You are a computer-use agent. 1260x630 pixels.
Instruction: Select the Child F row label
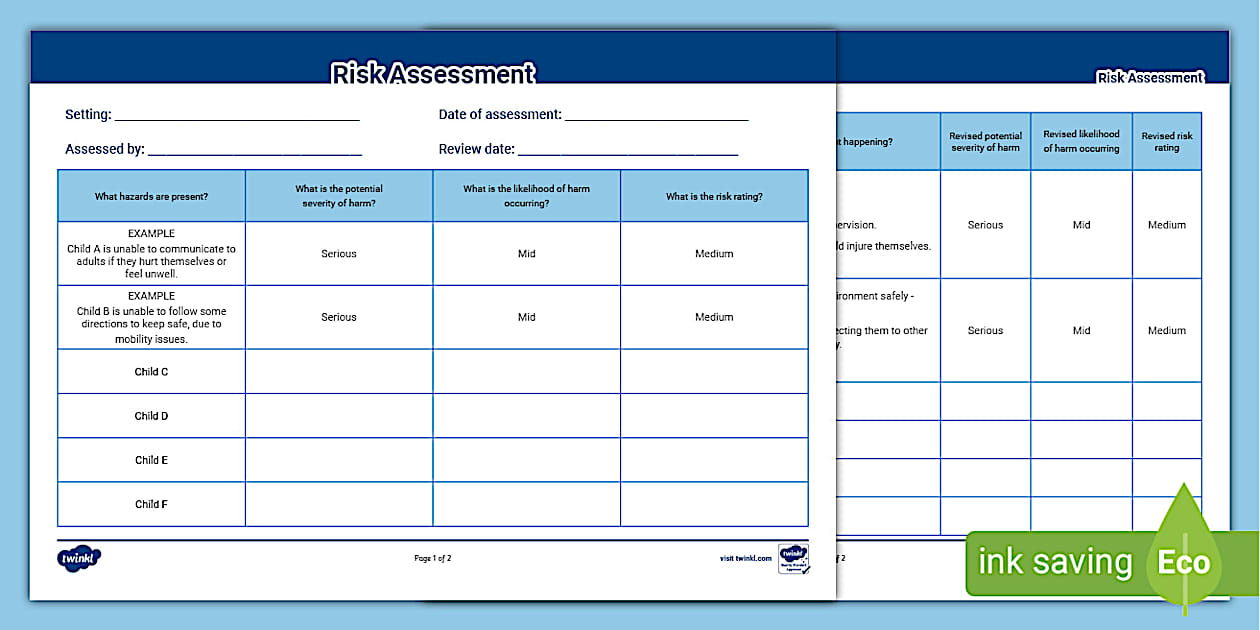pyautogui.click(x=150, y=504)
